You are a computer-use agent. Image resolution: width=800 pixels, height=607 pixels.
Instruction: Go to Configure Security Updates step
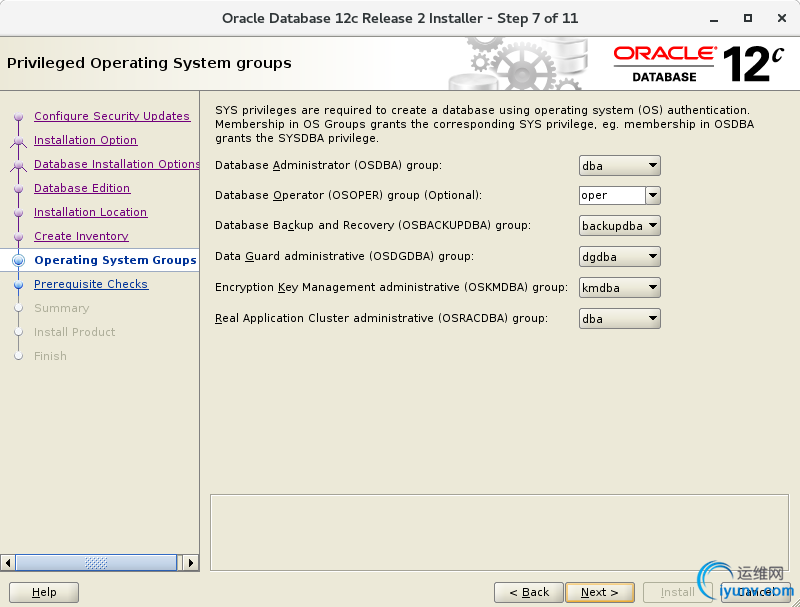(x=112, y=116)
